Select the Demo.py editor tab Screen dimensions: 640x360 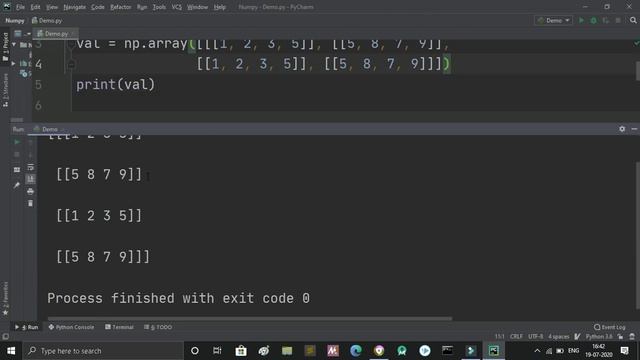(56, 33)
